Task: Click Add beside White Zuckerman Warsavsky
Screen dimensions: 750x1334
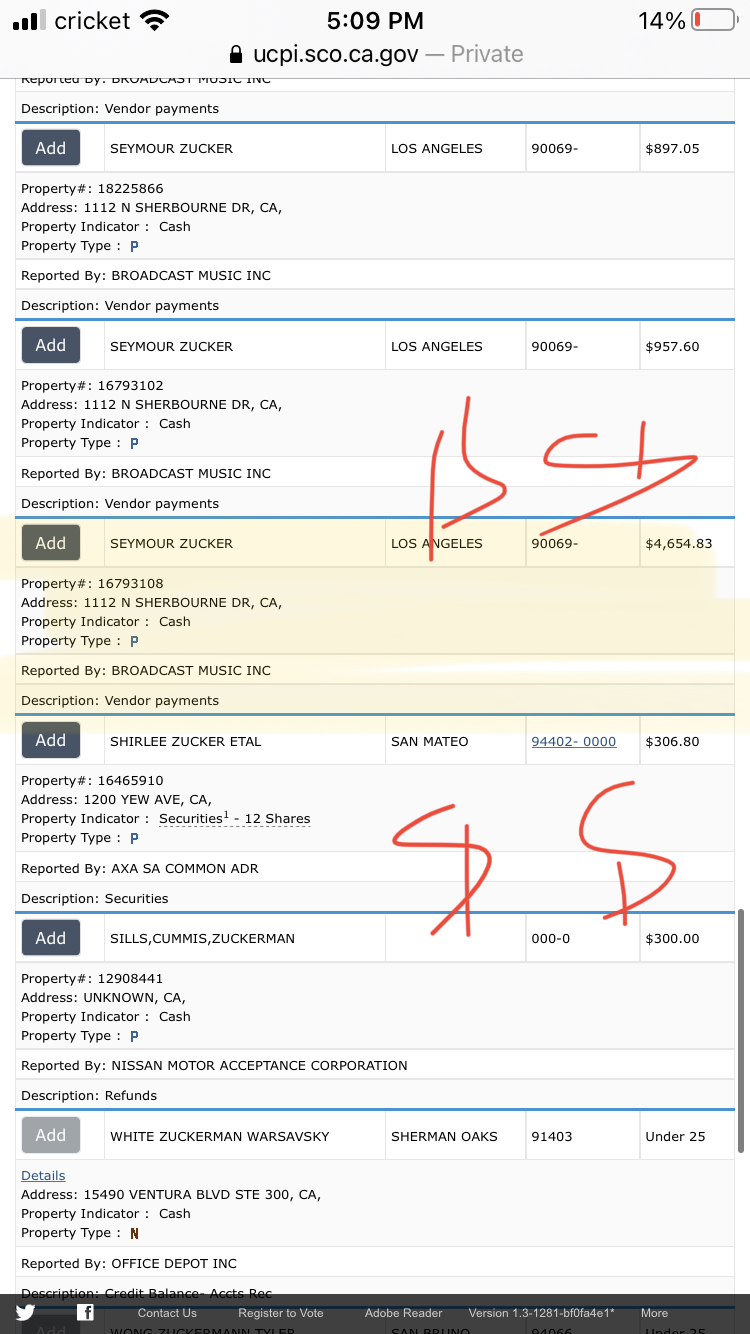Action: (x=51, y=1135)
